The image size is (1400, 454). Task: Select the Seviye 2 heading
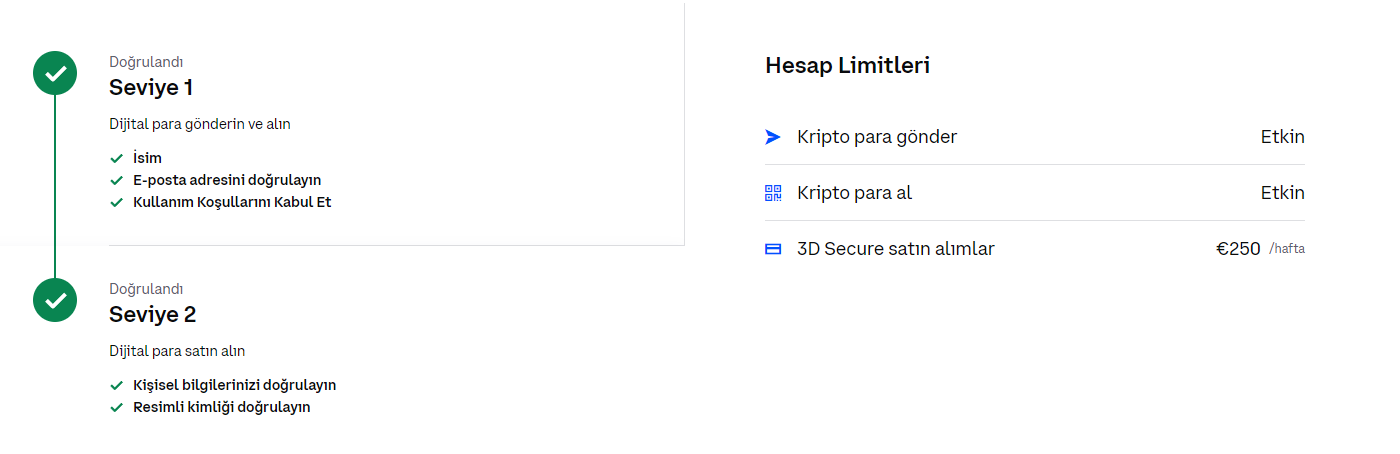click(x=152, y=314)
